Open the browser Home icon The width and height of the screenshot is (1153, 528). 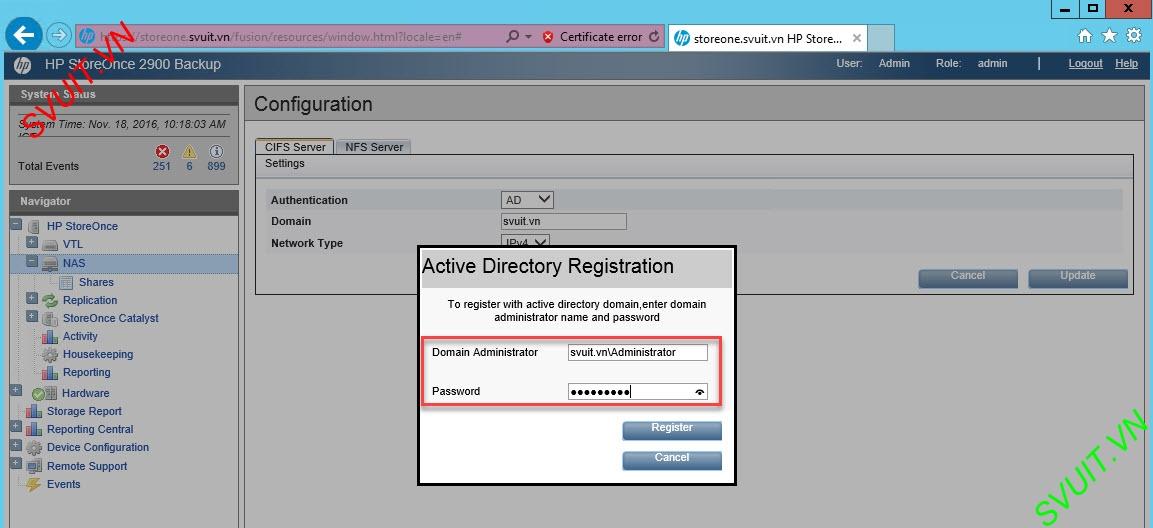point(1085,35)
